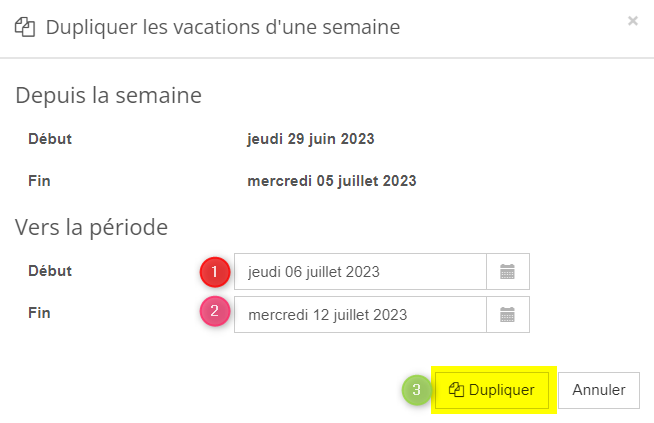
Task: Click the Fin label under 'Depuis la semaine'
Action: [x=39, y=181]
